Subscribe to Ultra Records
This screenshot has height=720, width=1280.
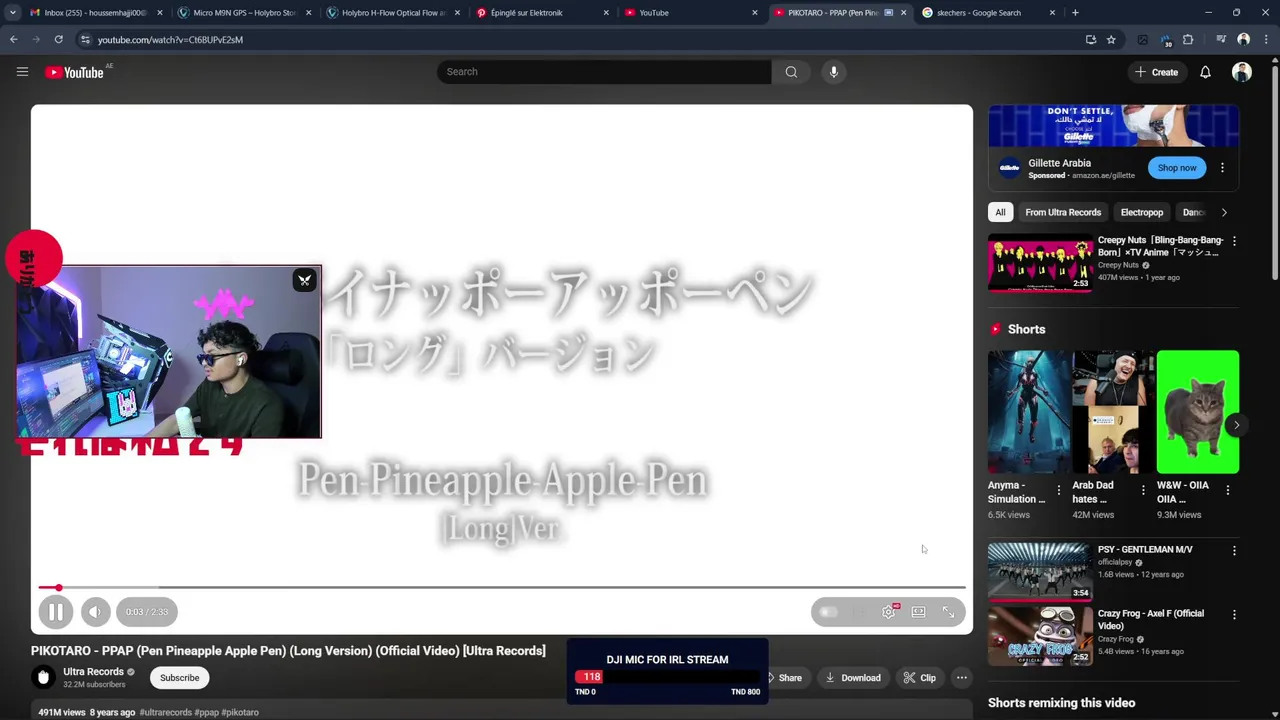click(x=179, y=678)
